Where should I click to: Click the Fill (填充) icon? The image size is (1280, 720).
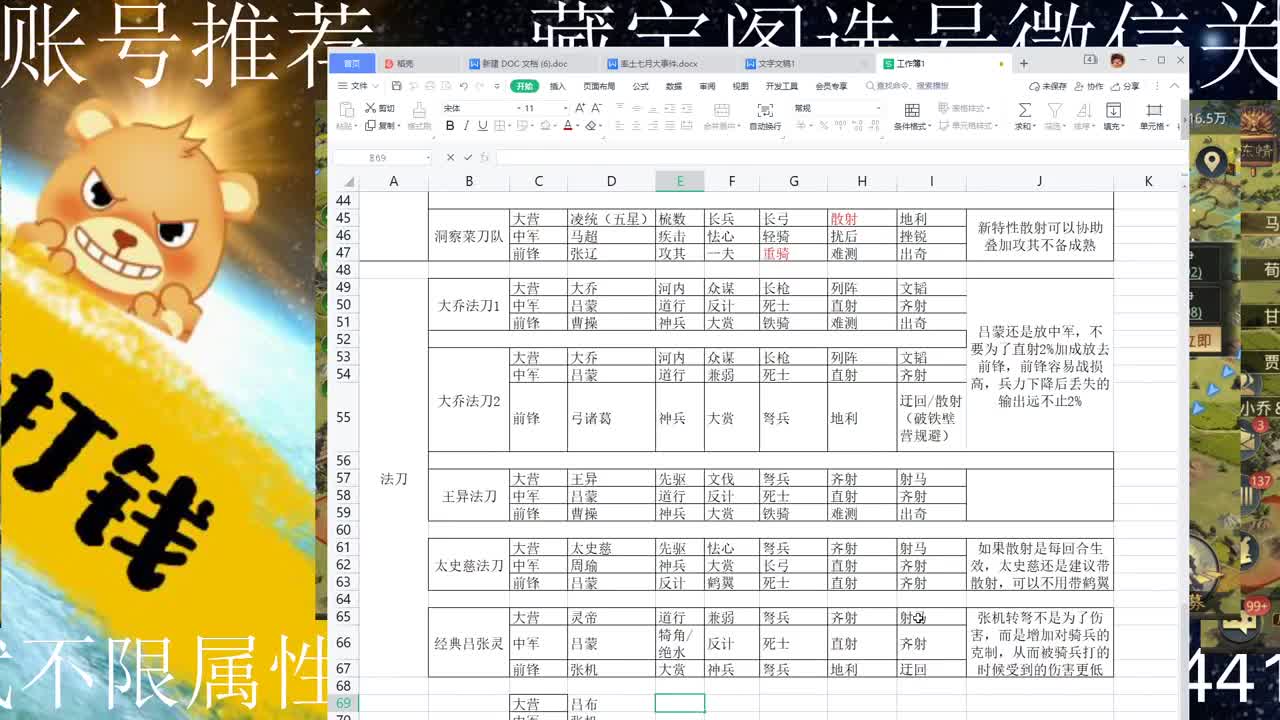pos(1113,110)
